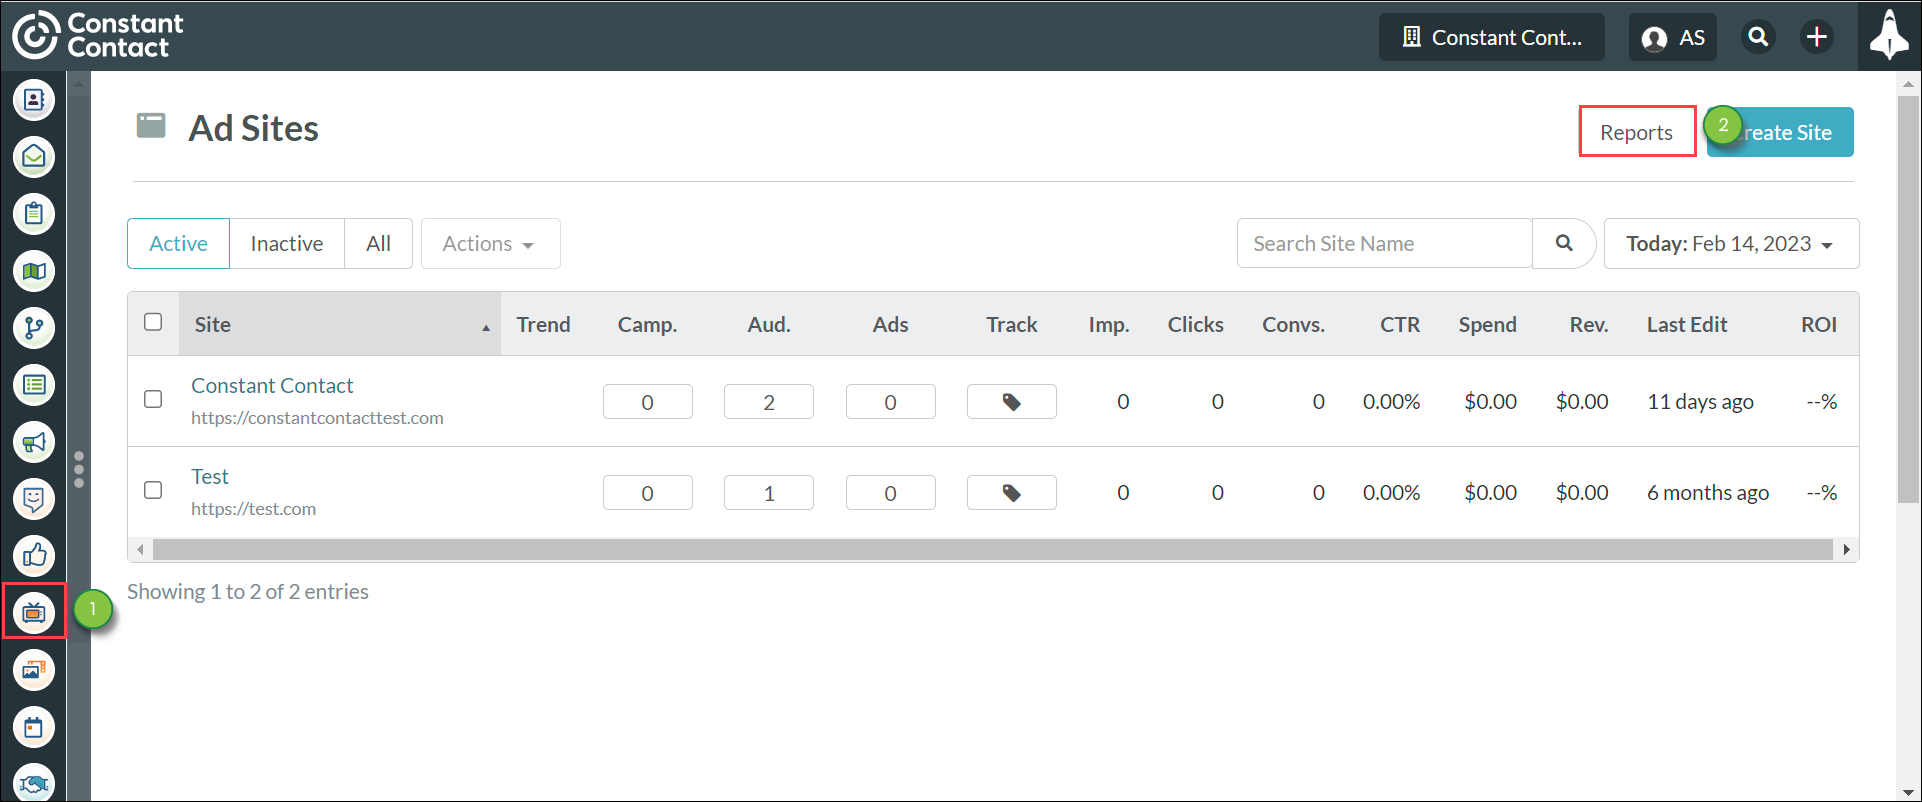The height and width of the screenshot is (802, 1922).
Task: Click the Create Site button
Action: pyautogui.click(x=1780, y=132)
